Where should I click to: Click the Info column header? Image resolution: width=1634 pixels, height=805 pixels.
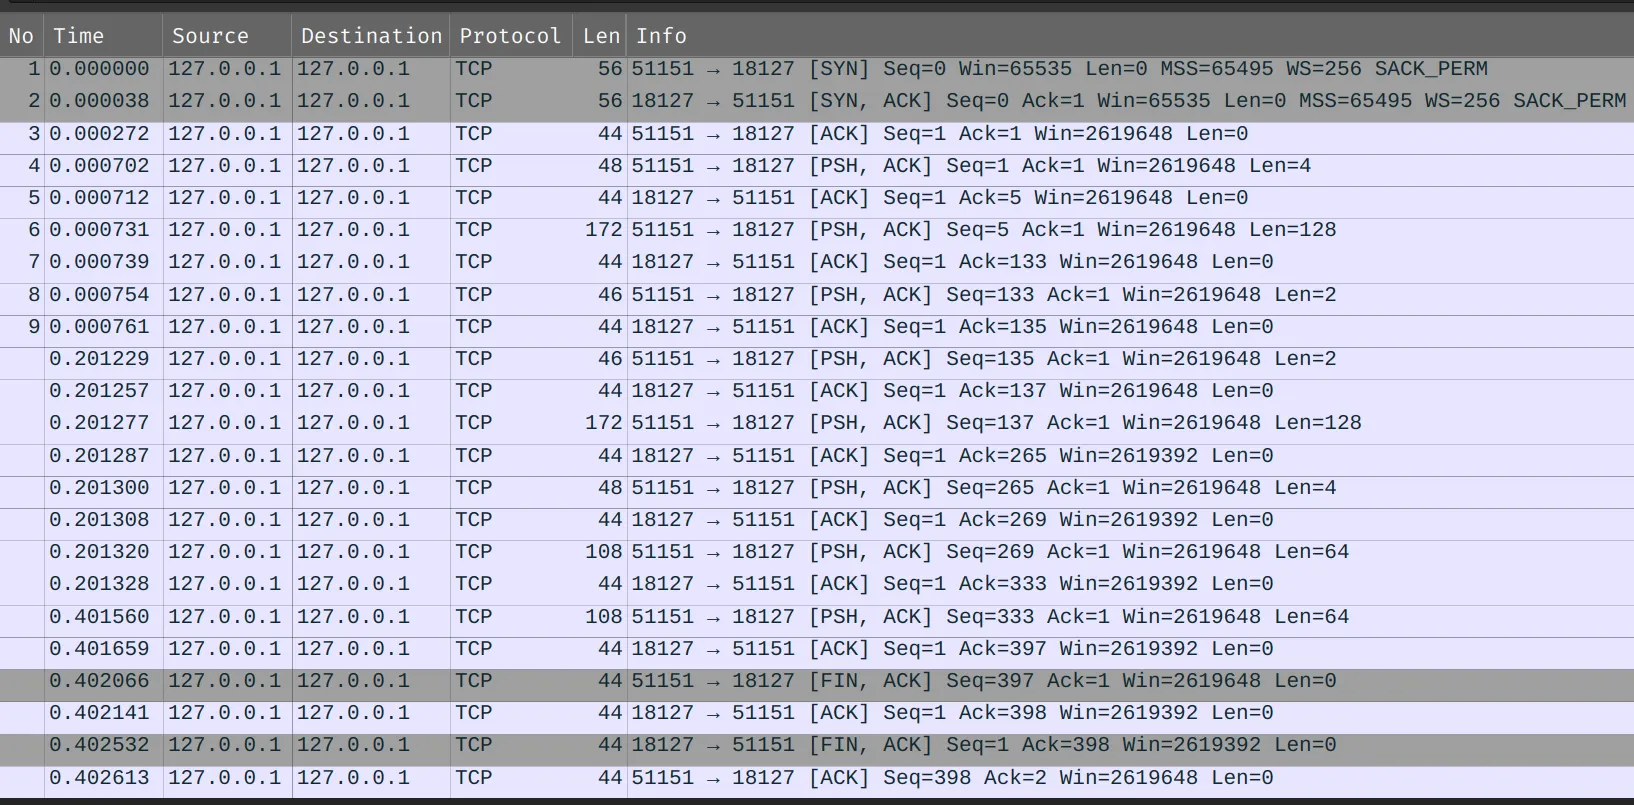point(661,36)
